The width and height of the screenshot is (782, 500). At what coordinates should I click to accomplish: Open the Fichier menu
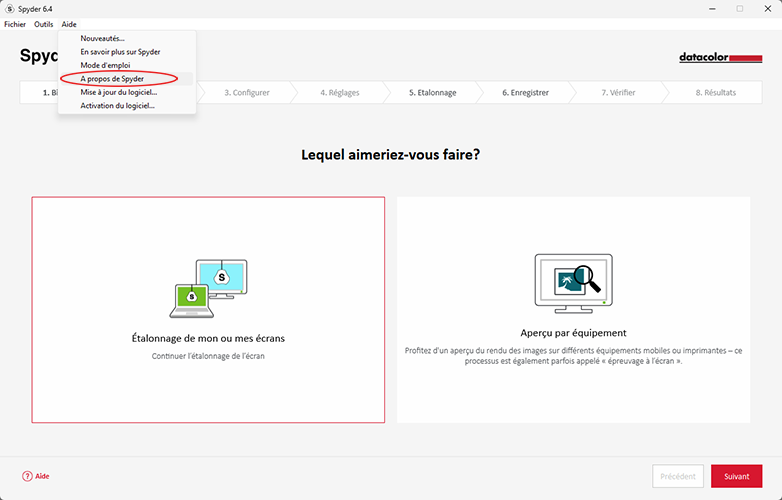coord(15,24)
